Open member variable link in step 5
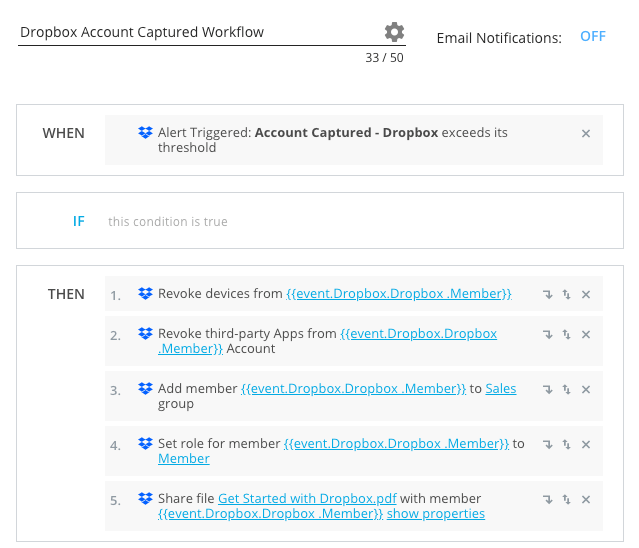The width and height of the screenshot is (639, 548). coord(271,514)
